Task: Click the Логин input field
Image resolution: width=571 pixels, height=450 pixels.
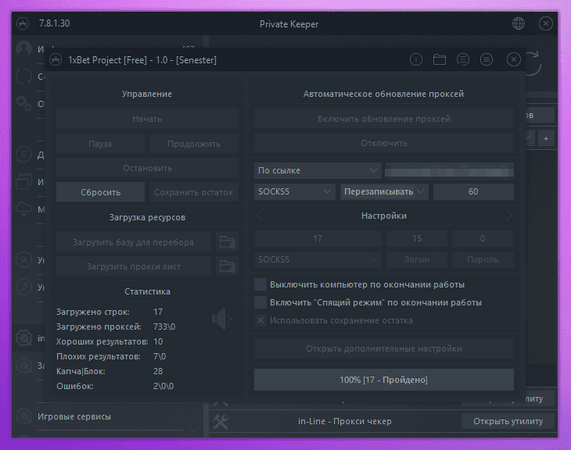Action: point(417,260)
